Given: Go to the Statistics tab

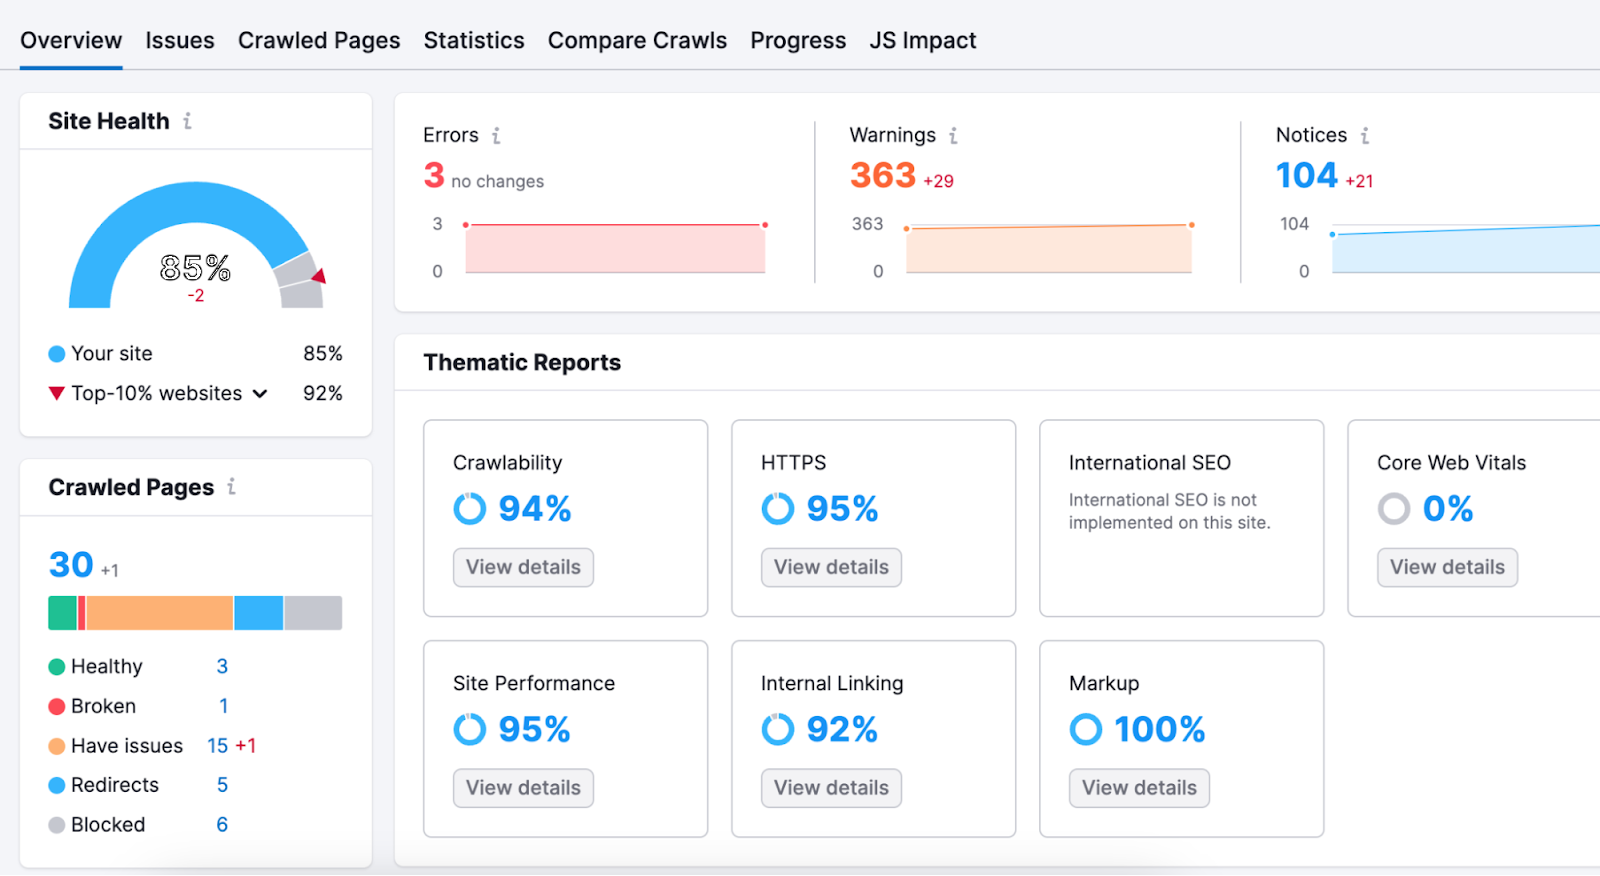Looking at the screenshot, I should 474,41.
